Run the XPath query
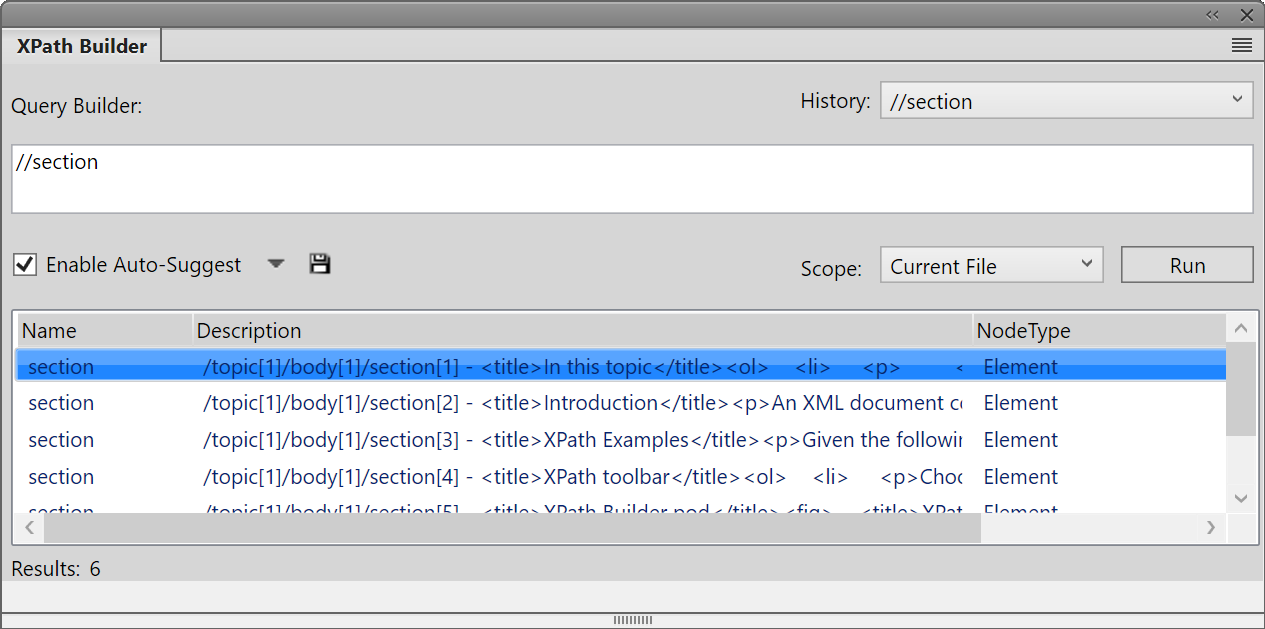Screen dimensions: 1265x629 click(1187, 264)
